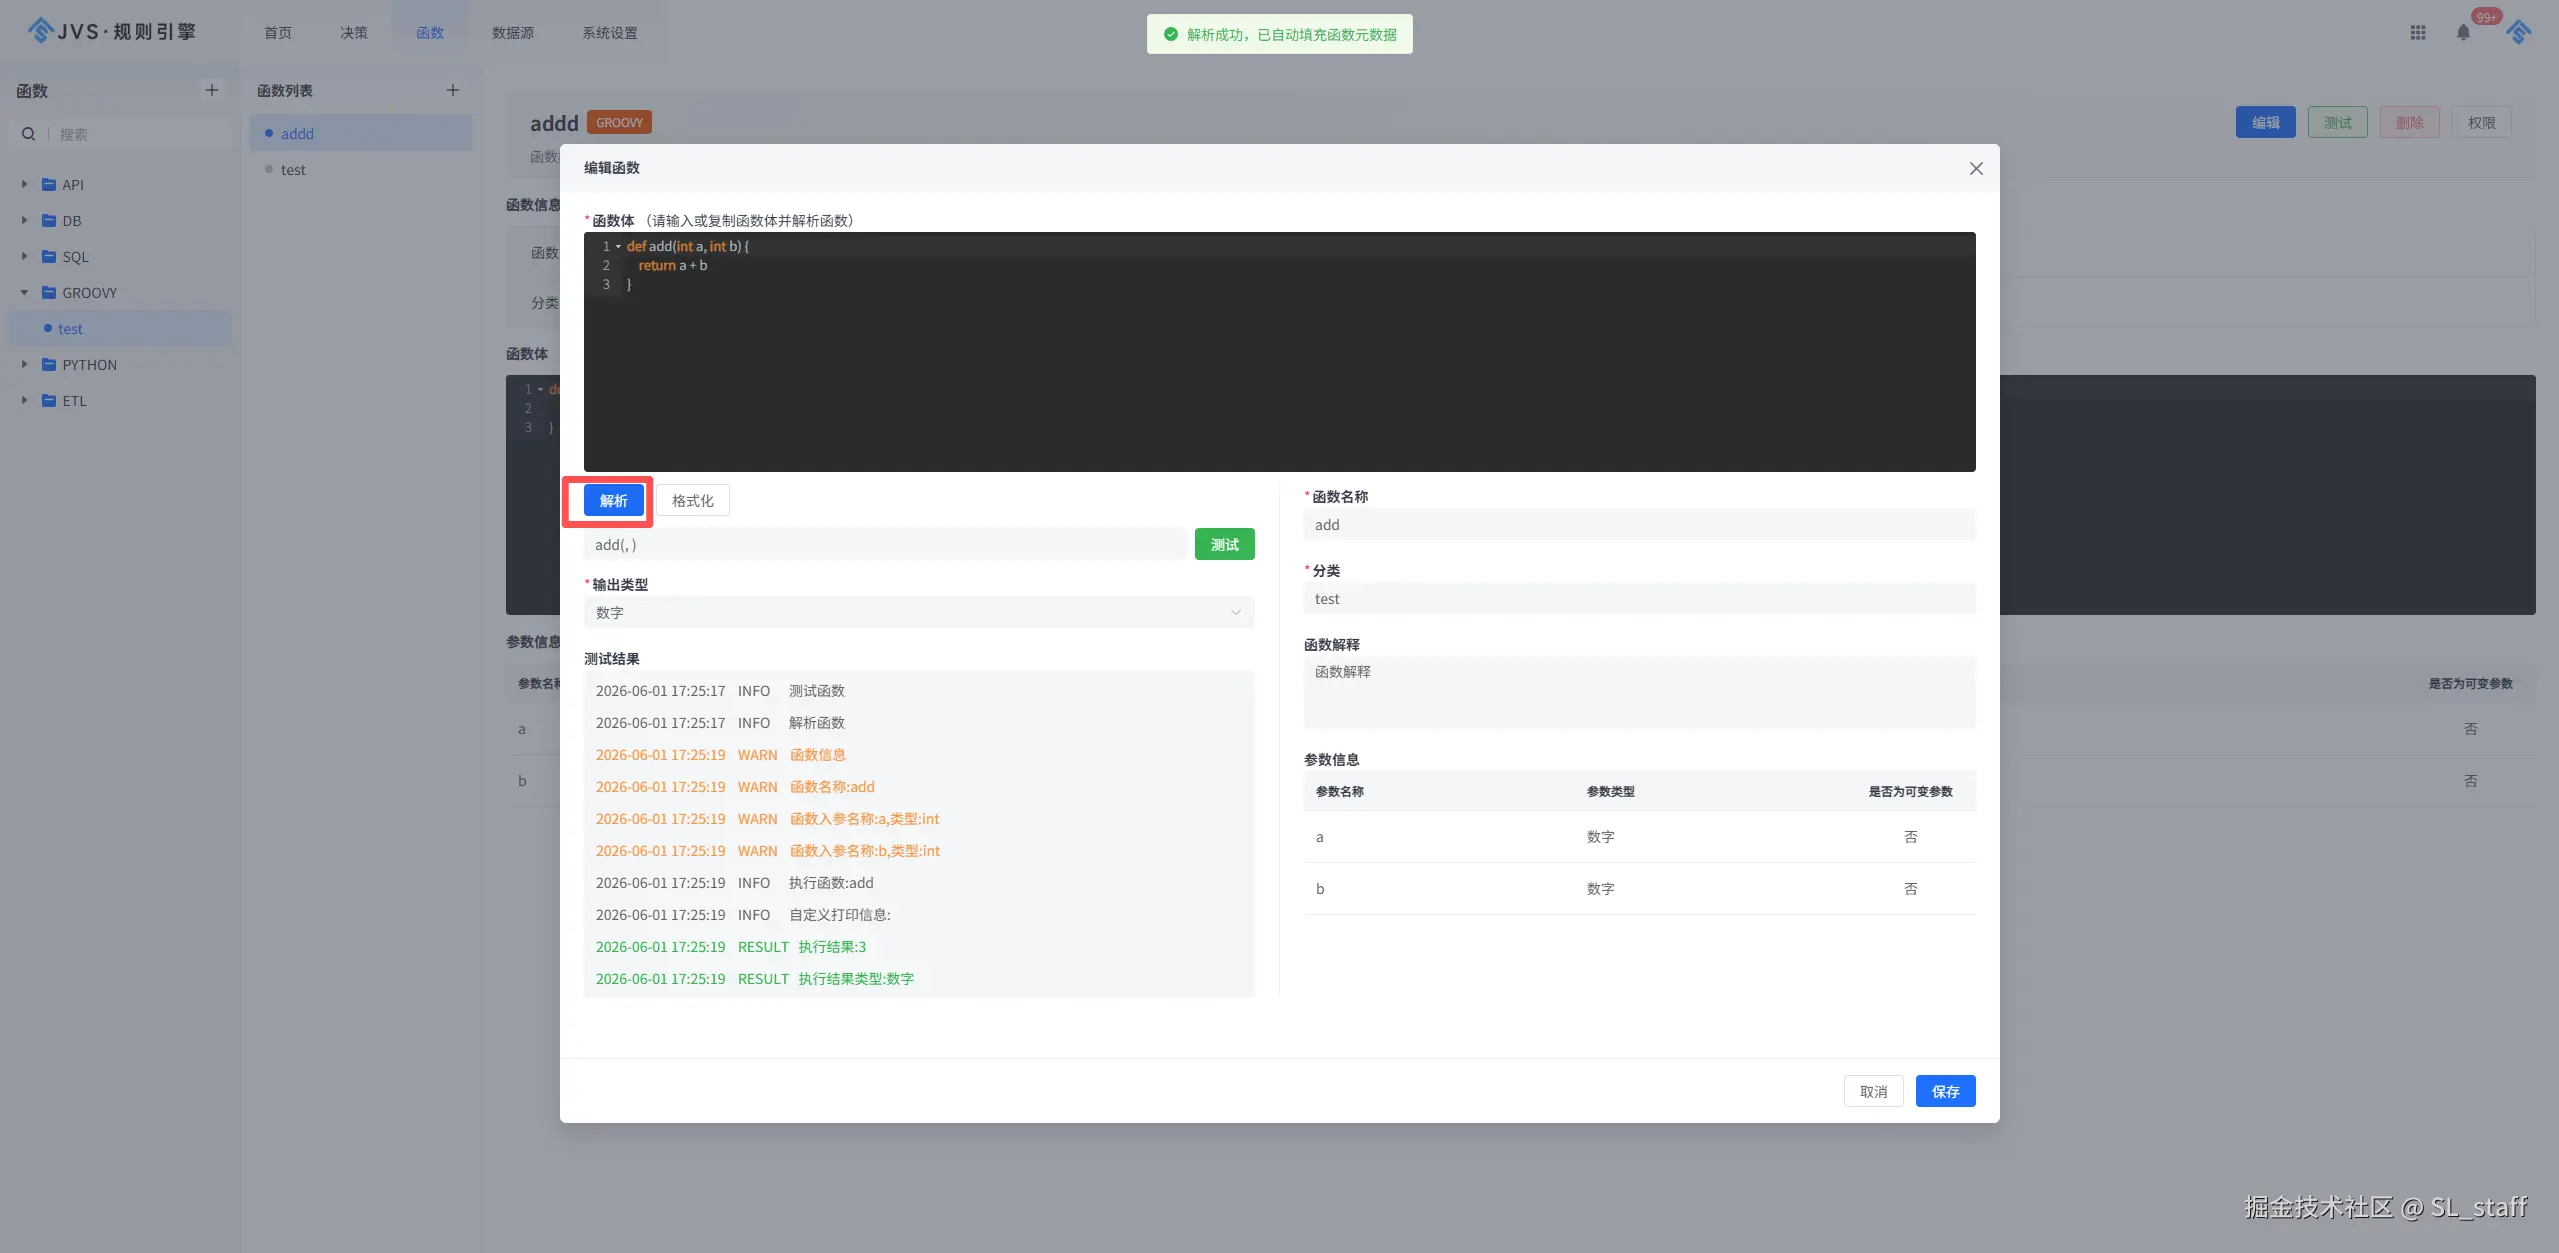Click the GROOVY folder icon
The image size is (2559, 1253).
pos(49,293)
